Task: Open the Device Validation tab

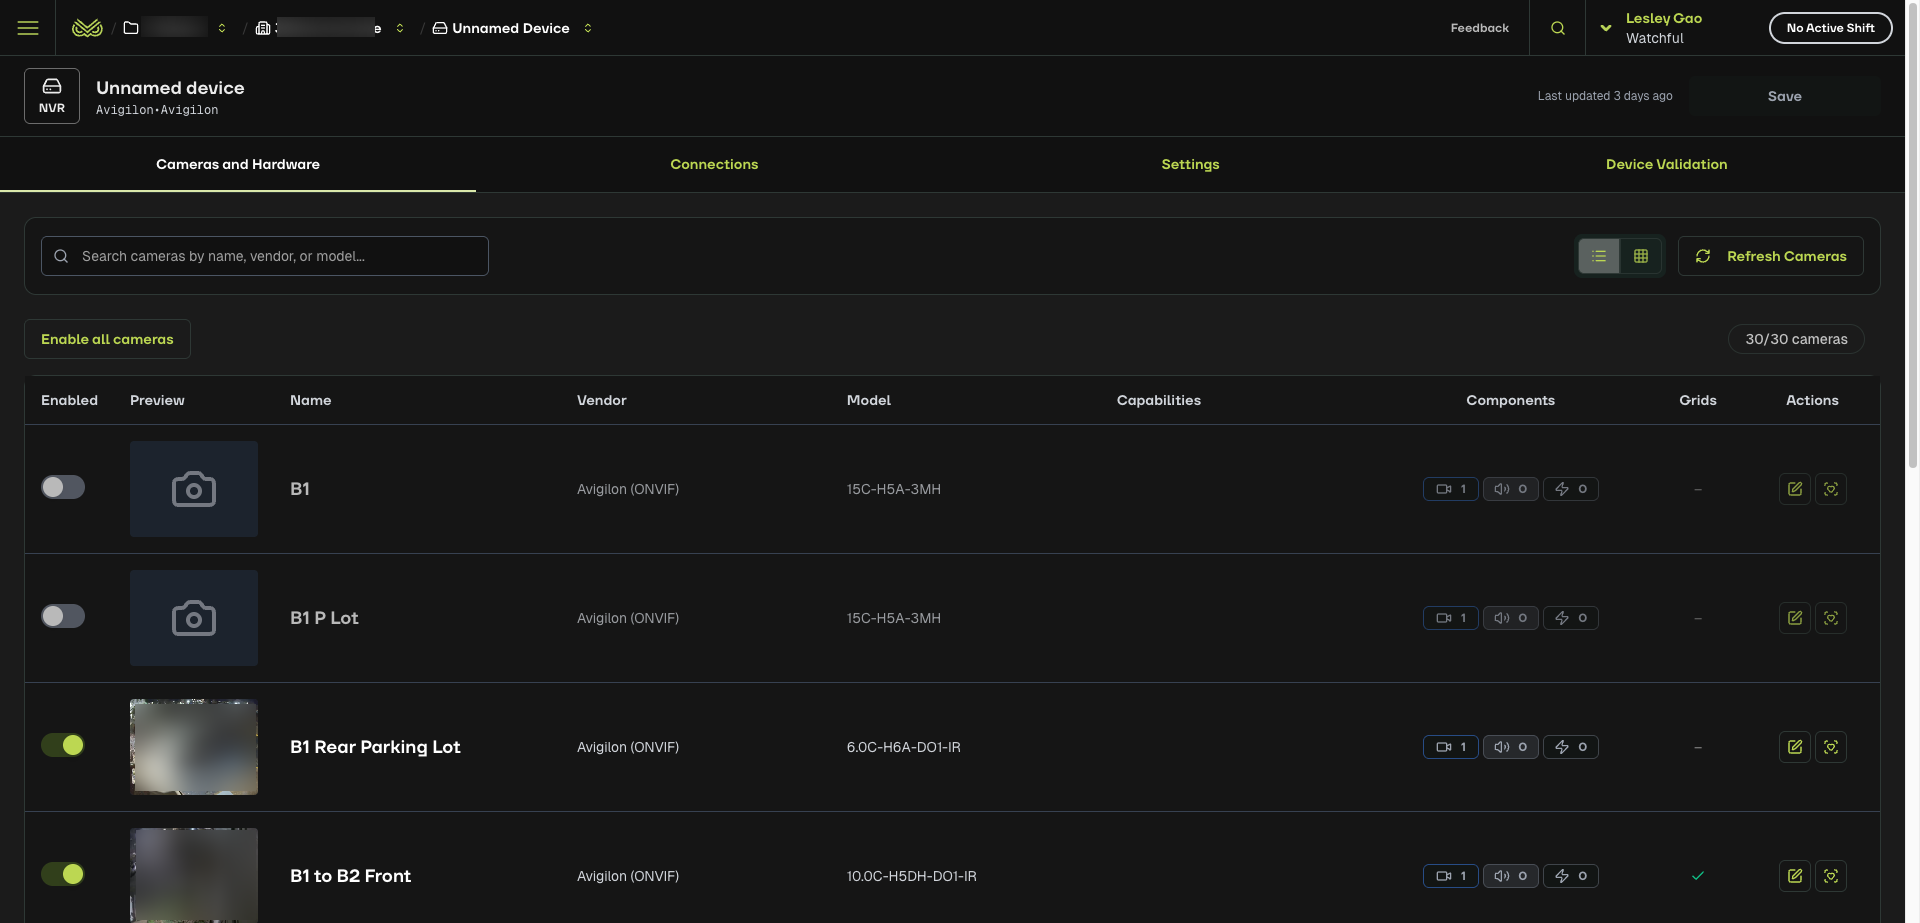Action: 1666,164
